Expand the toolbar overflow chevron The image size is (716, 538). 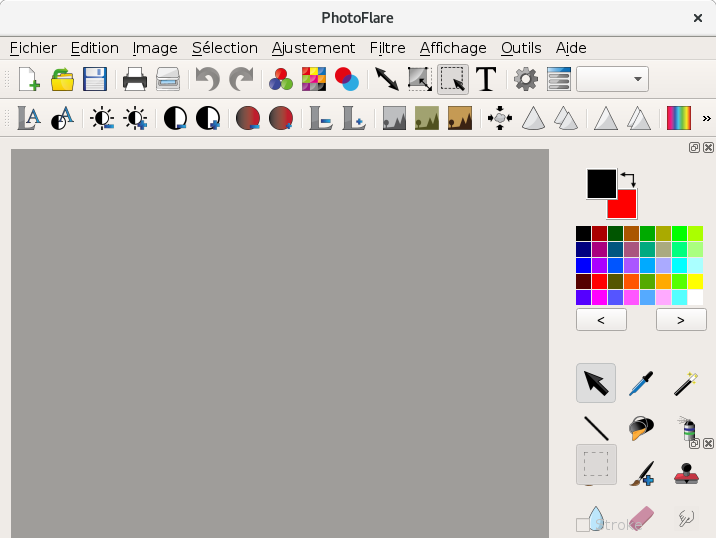(x=706, y=118)
